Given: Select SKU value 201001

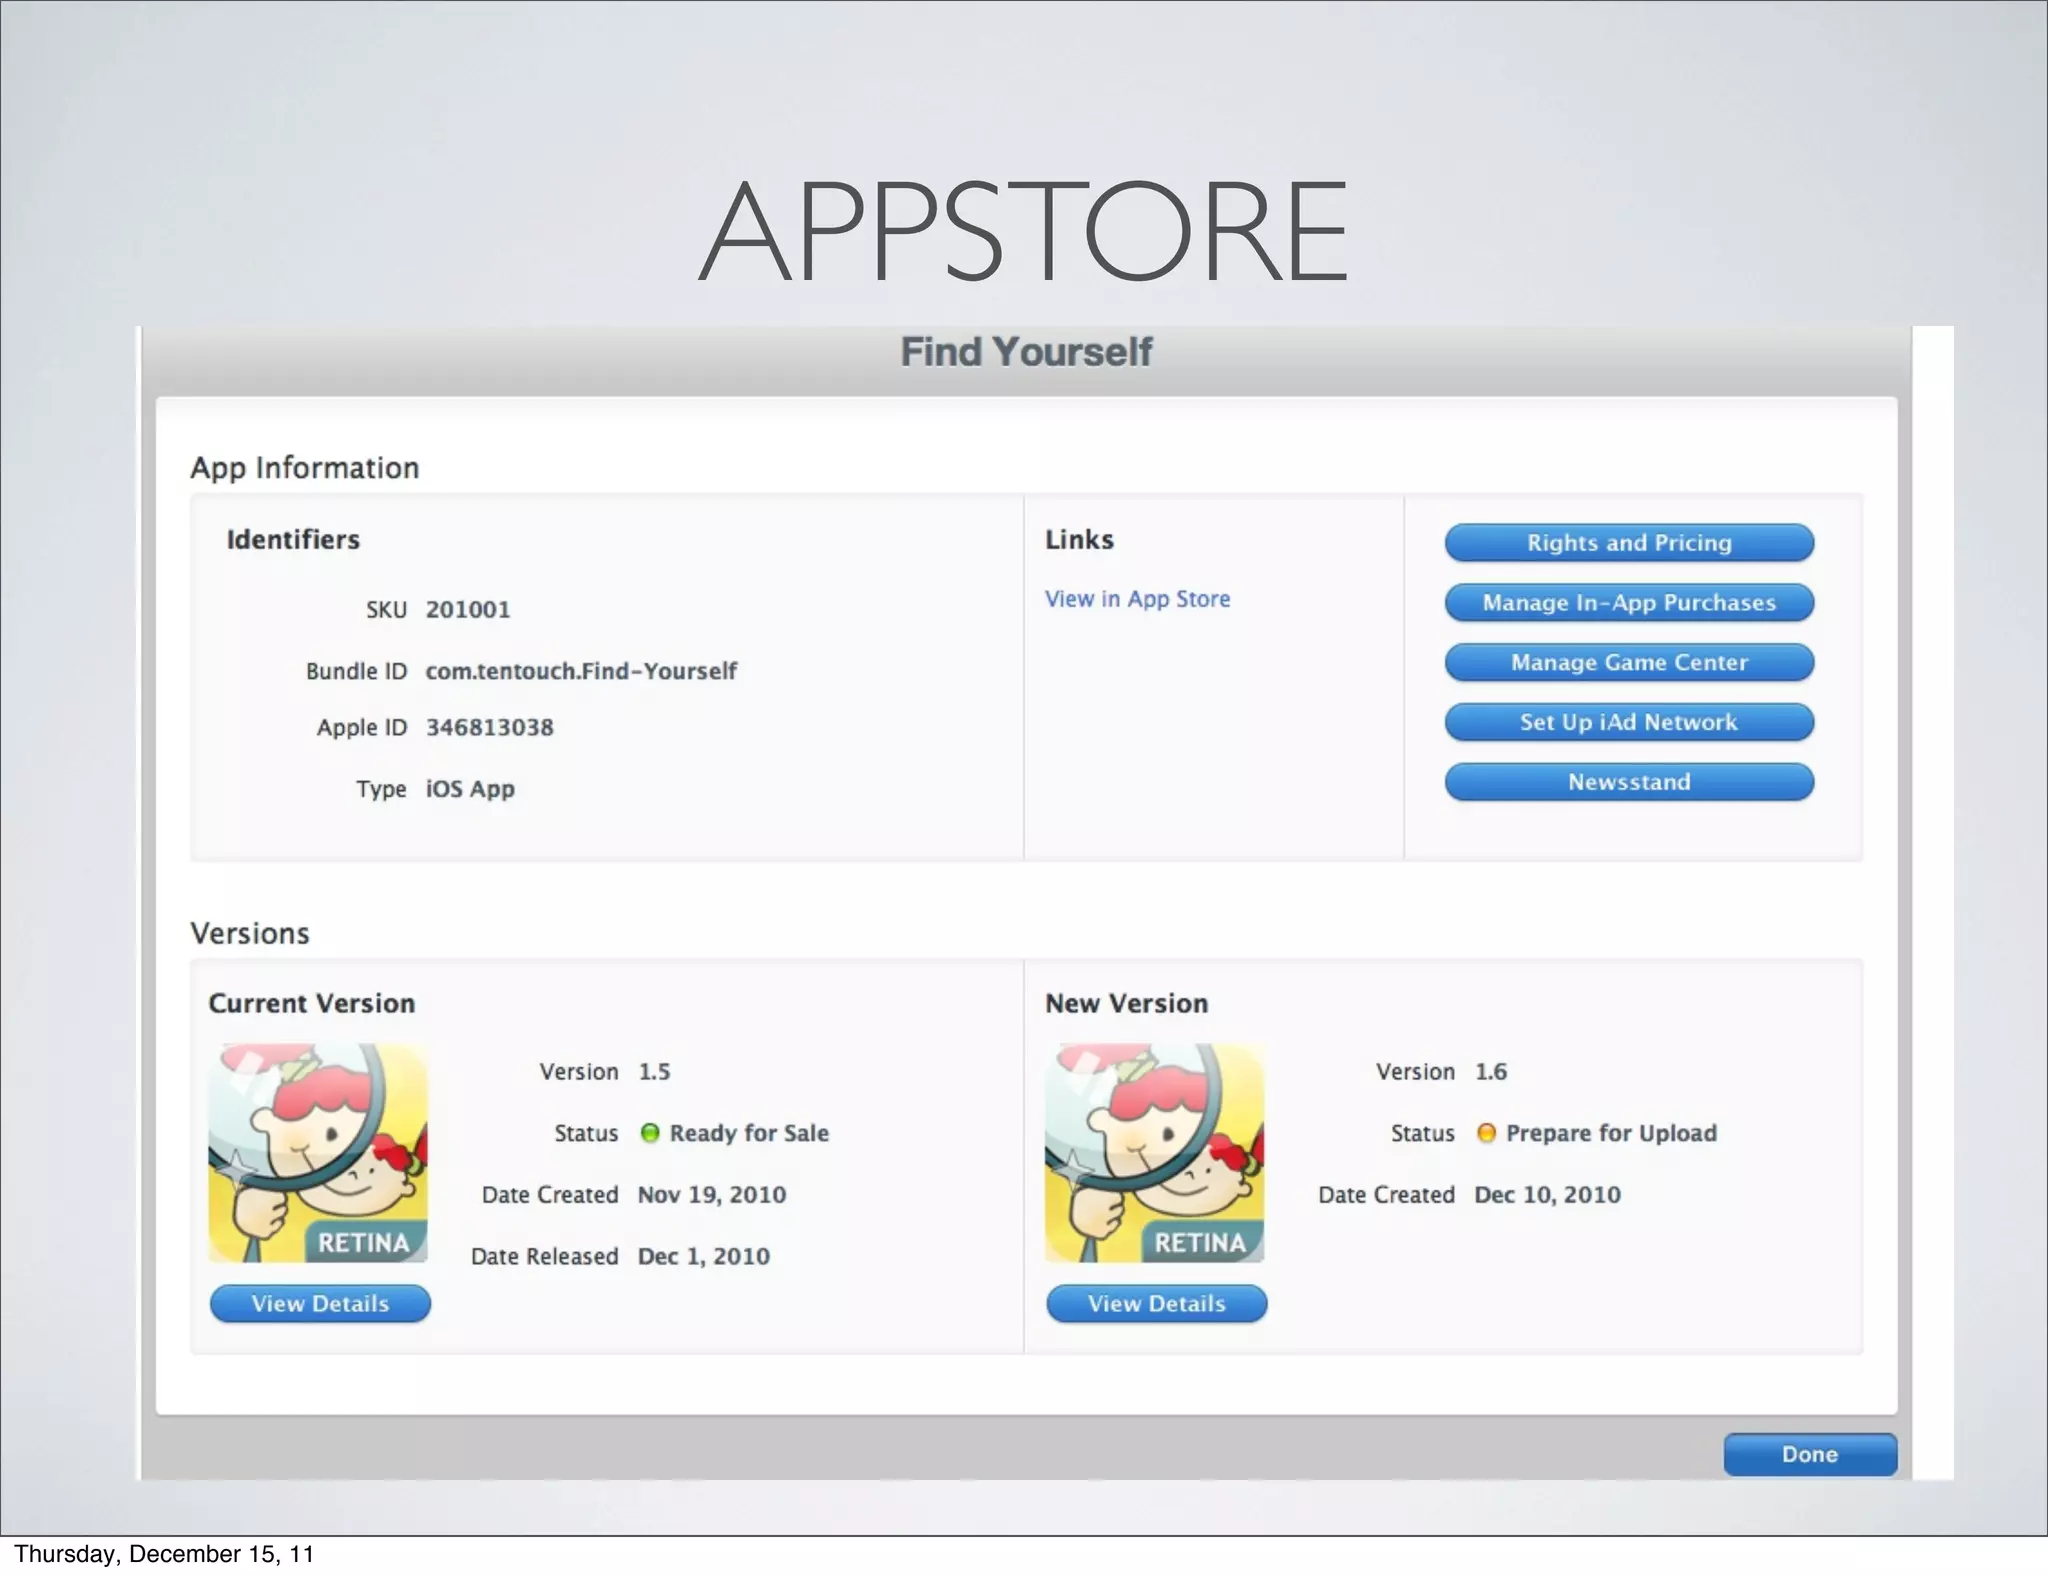Looking at the screenshot, I should coord(468,610).
